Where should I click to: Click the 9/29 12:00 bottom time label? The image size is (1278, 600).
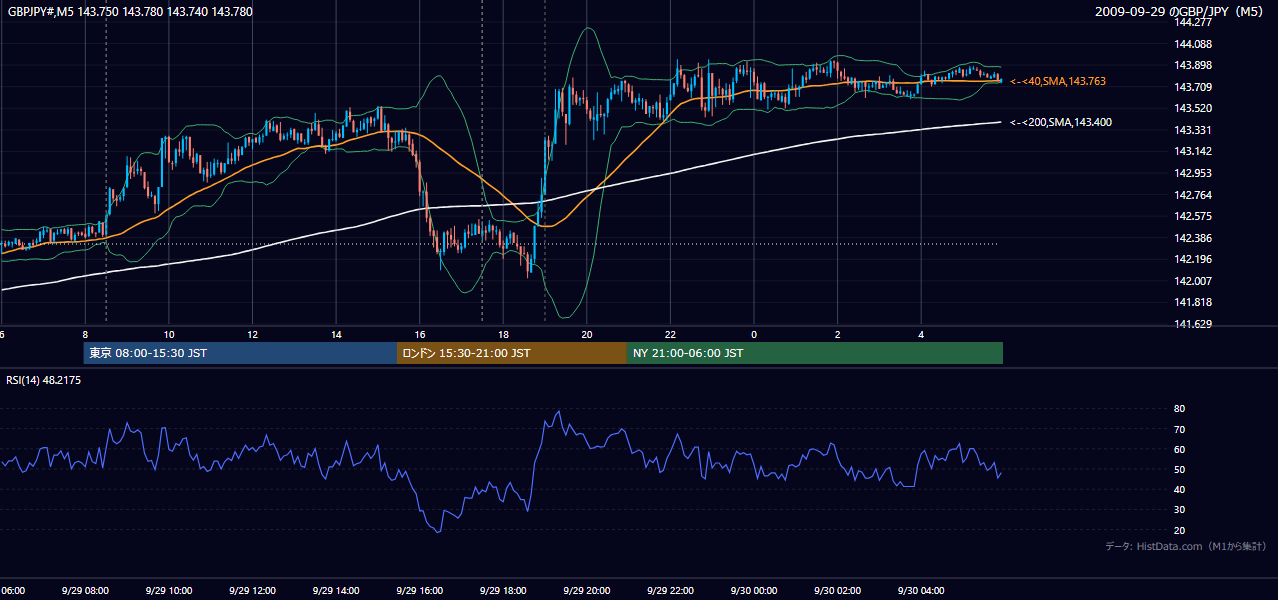(x=252, y=591)
